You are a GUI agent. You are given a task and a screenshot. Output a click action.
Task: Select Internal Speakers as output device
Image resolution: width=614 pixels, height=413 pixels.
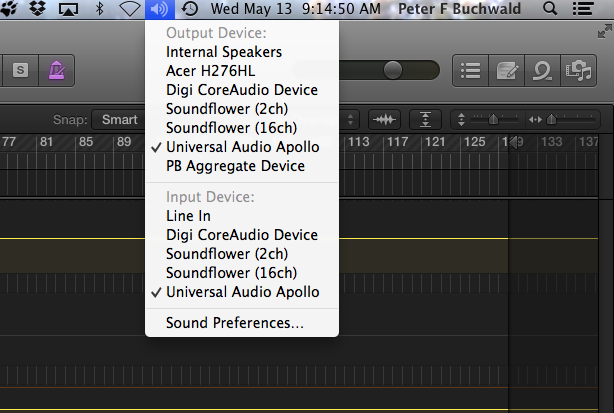point(224,52)
